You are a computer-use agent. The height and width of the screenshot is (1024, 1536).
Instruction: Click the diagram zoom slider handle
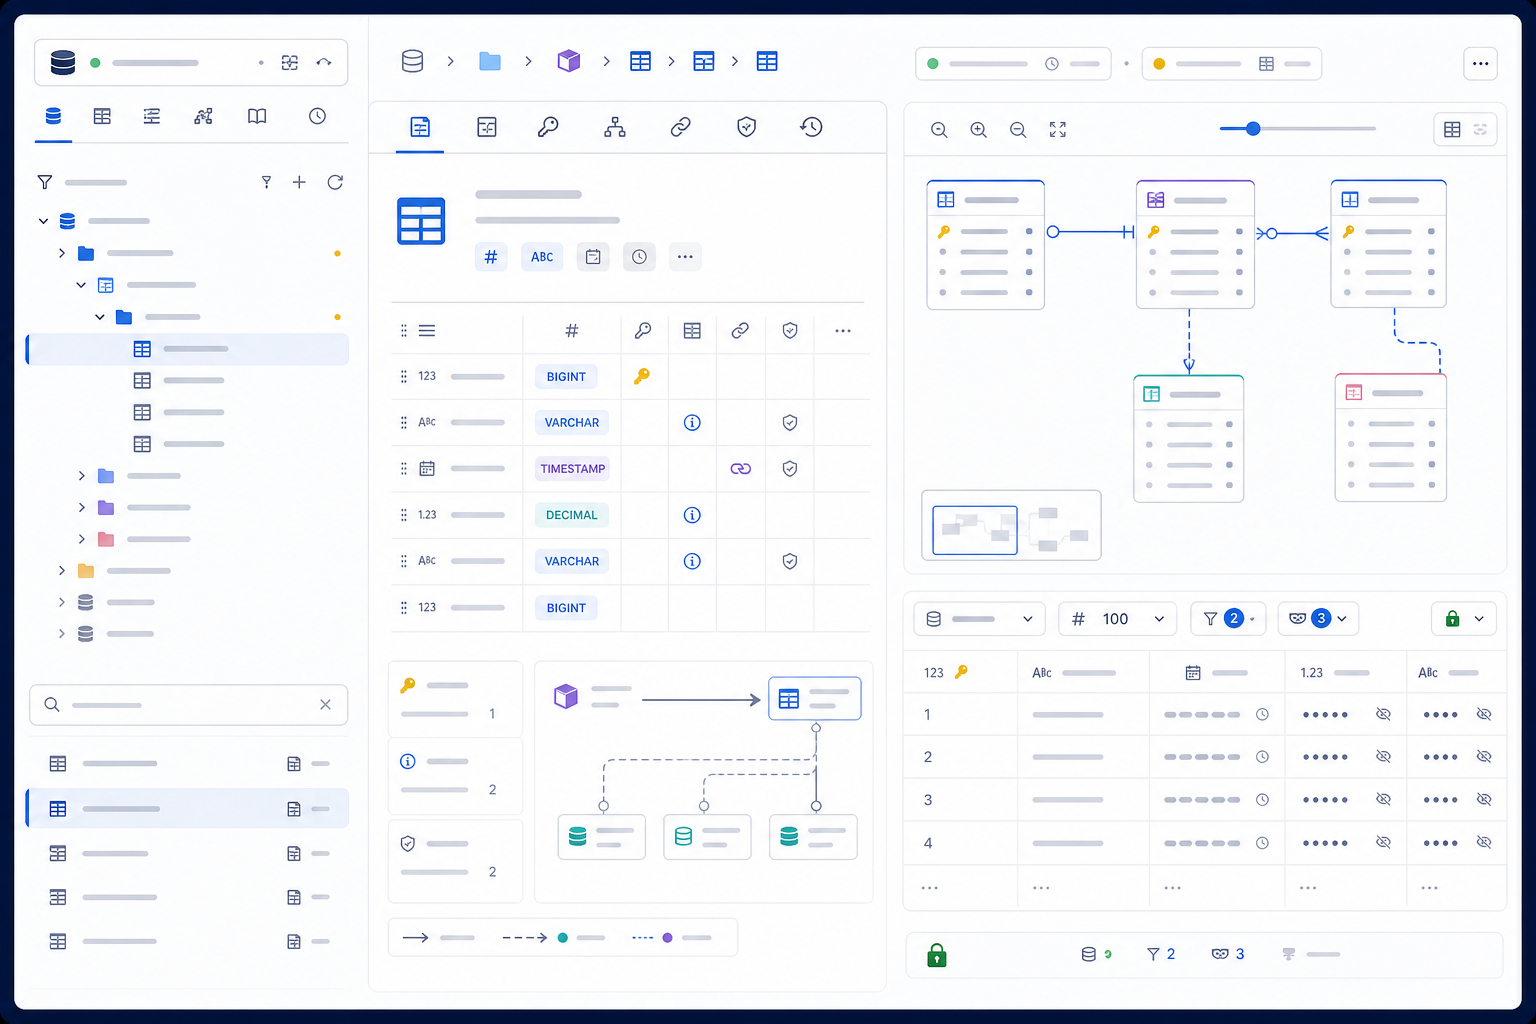pyautogui.click(x=1253, y=129)
